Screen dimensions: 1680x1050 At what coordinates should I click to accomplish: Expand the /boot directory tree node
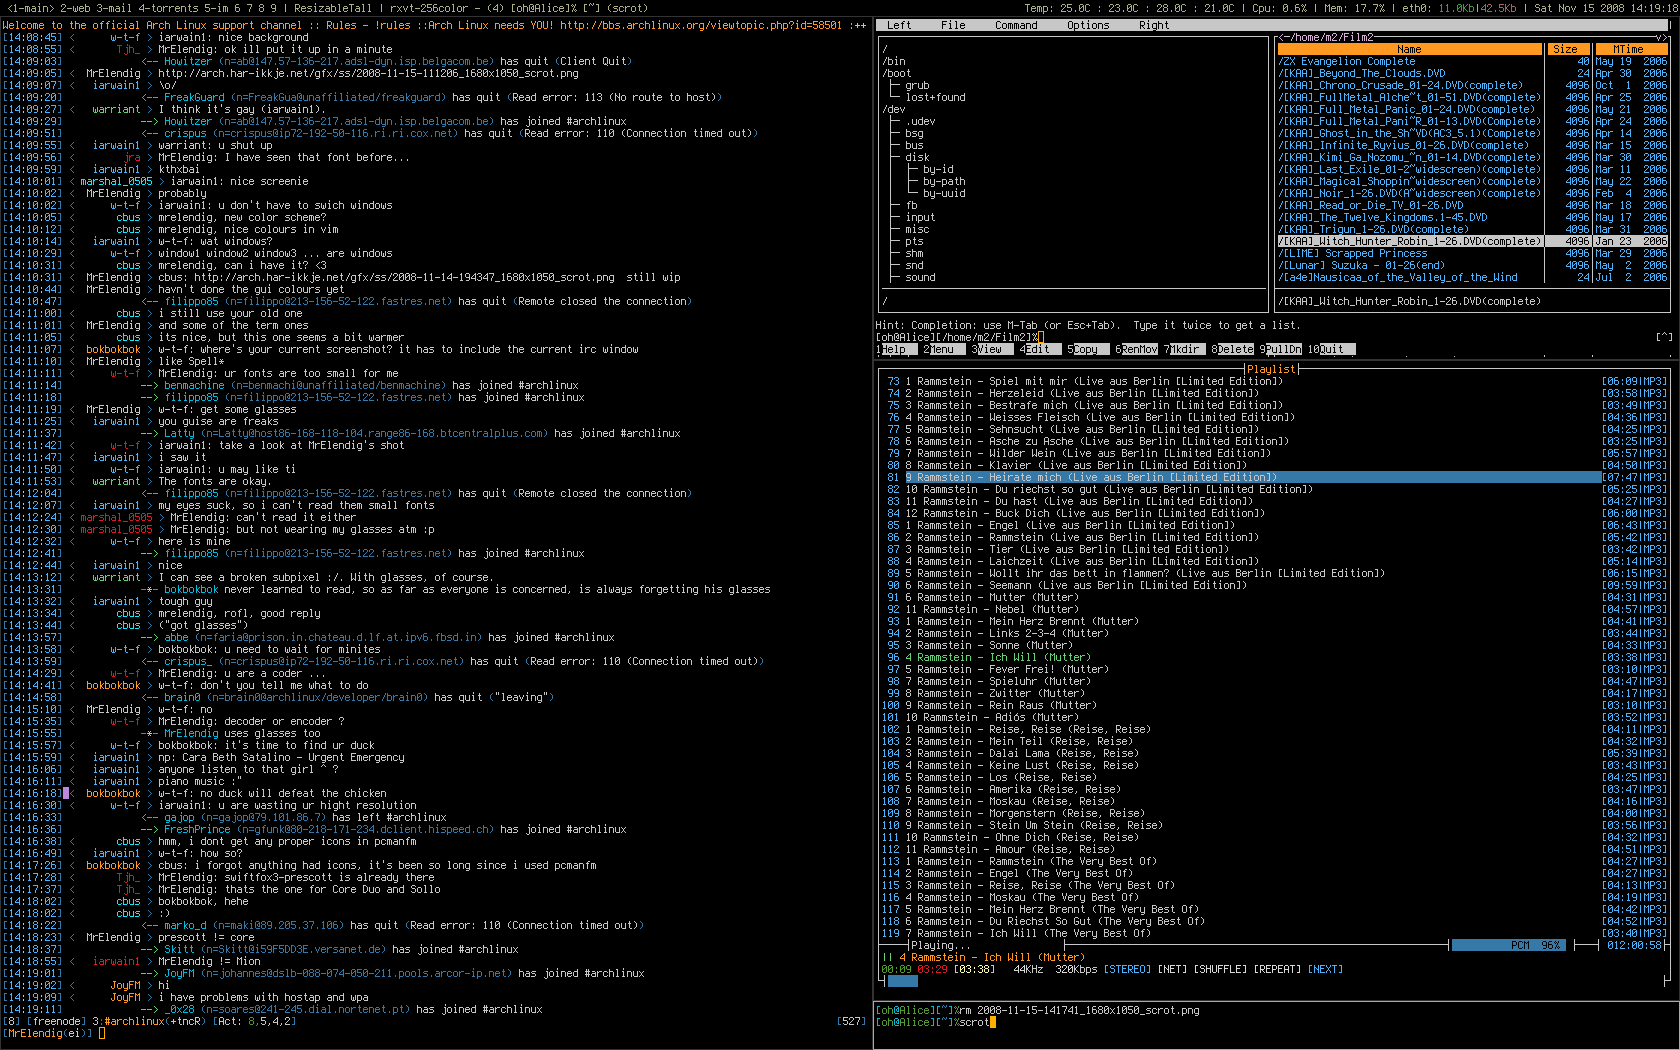(x=897, y=73)
